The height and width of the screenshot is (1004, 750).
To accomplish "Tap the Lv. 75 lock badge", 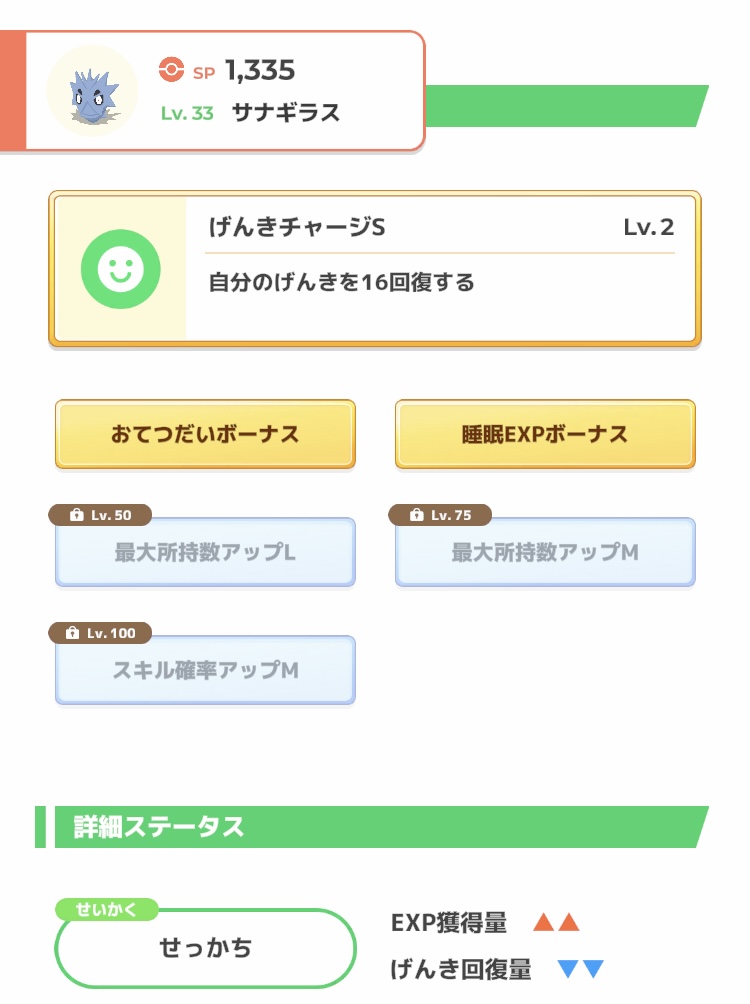I will pyautogui.click(x=440, y=515).
